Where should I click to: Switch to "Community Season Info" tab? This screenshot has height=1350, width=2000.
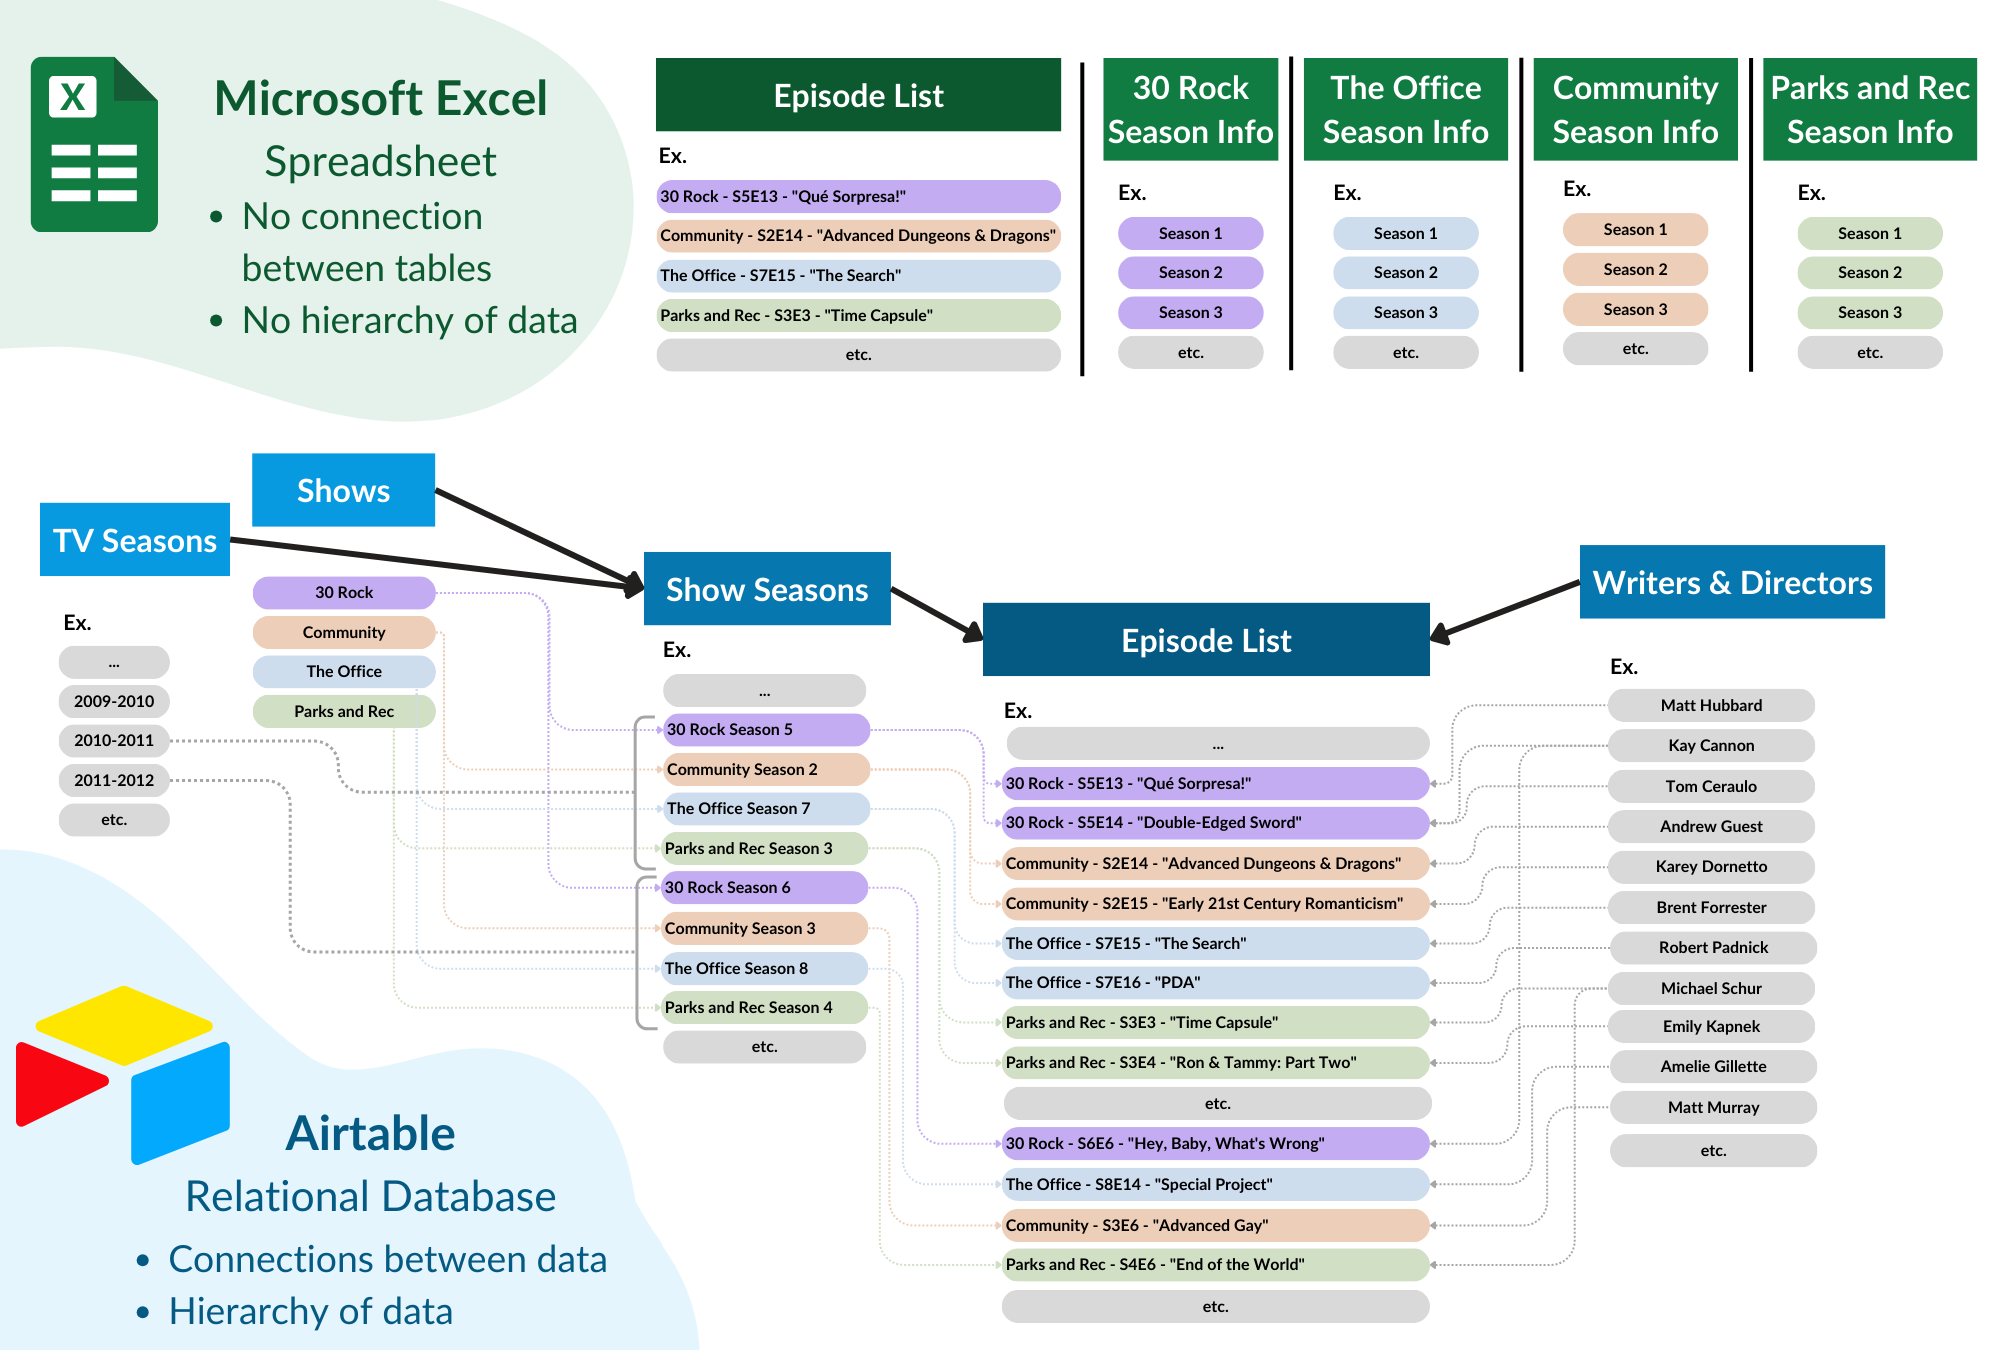(1634, 110)
